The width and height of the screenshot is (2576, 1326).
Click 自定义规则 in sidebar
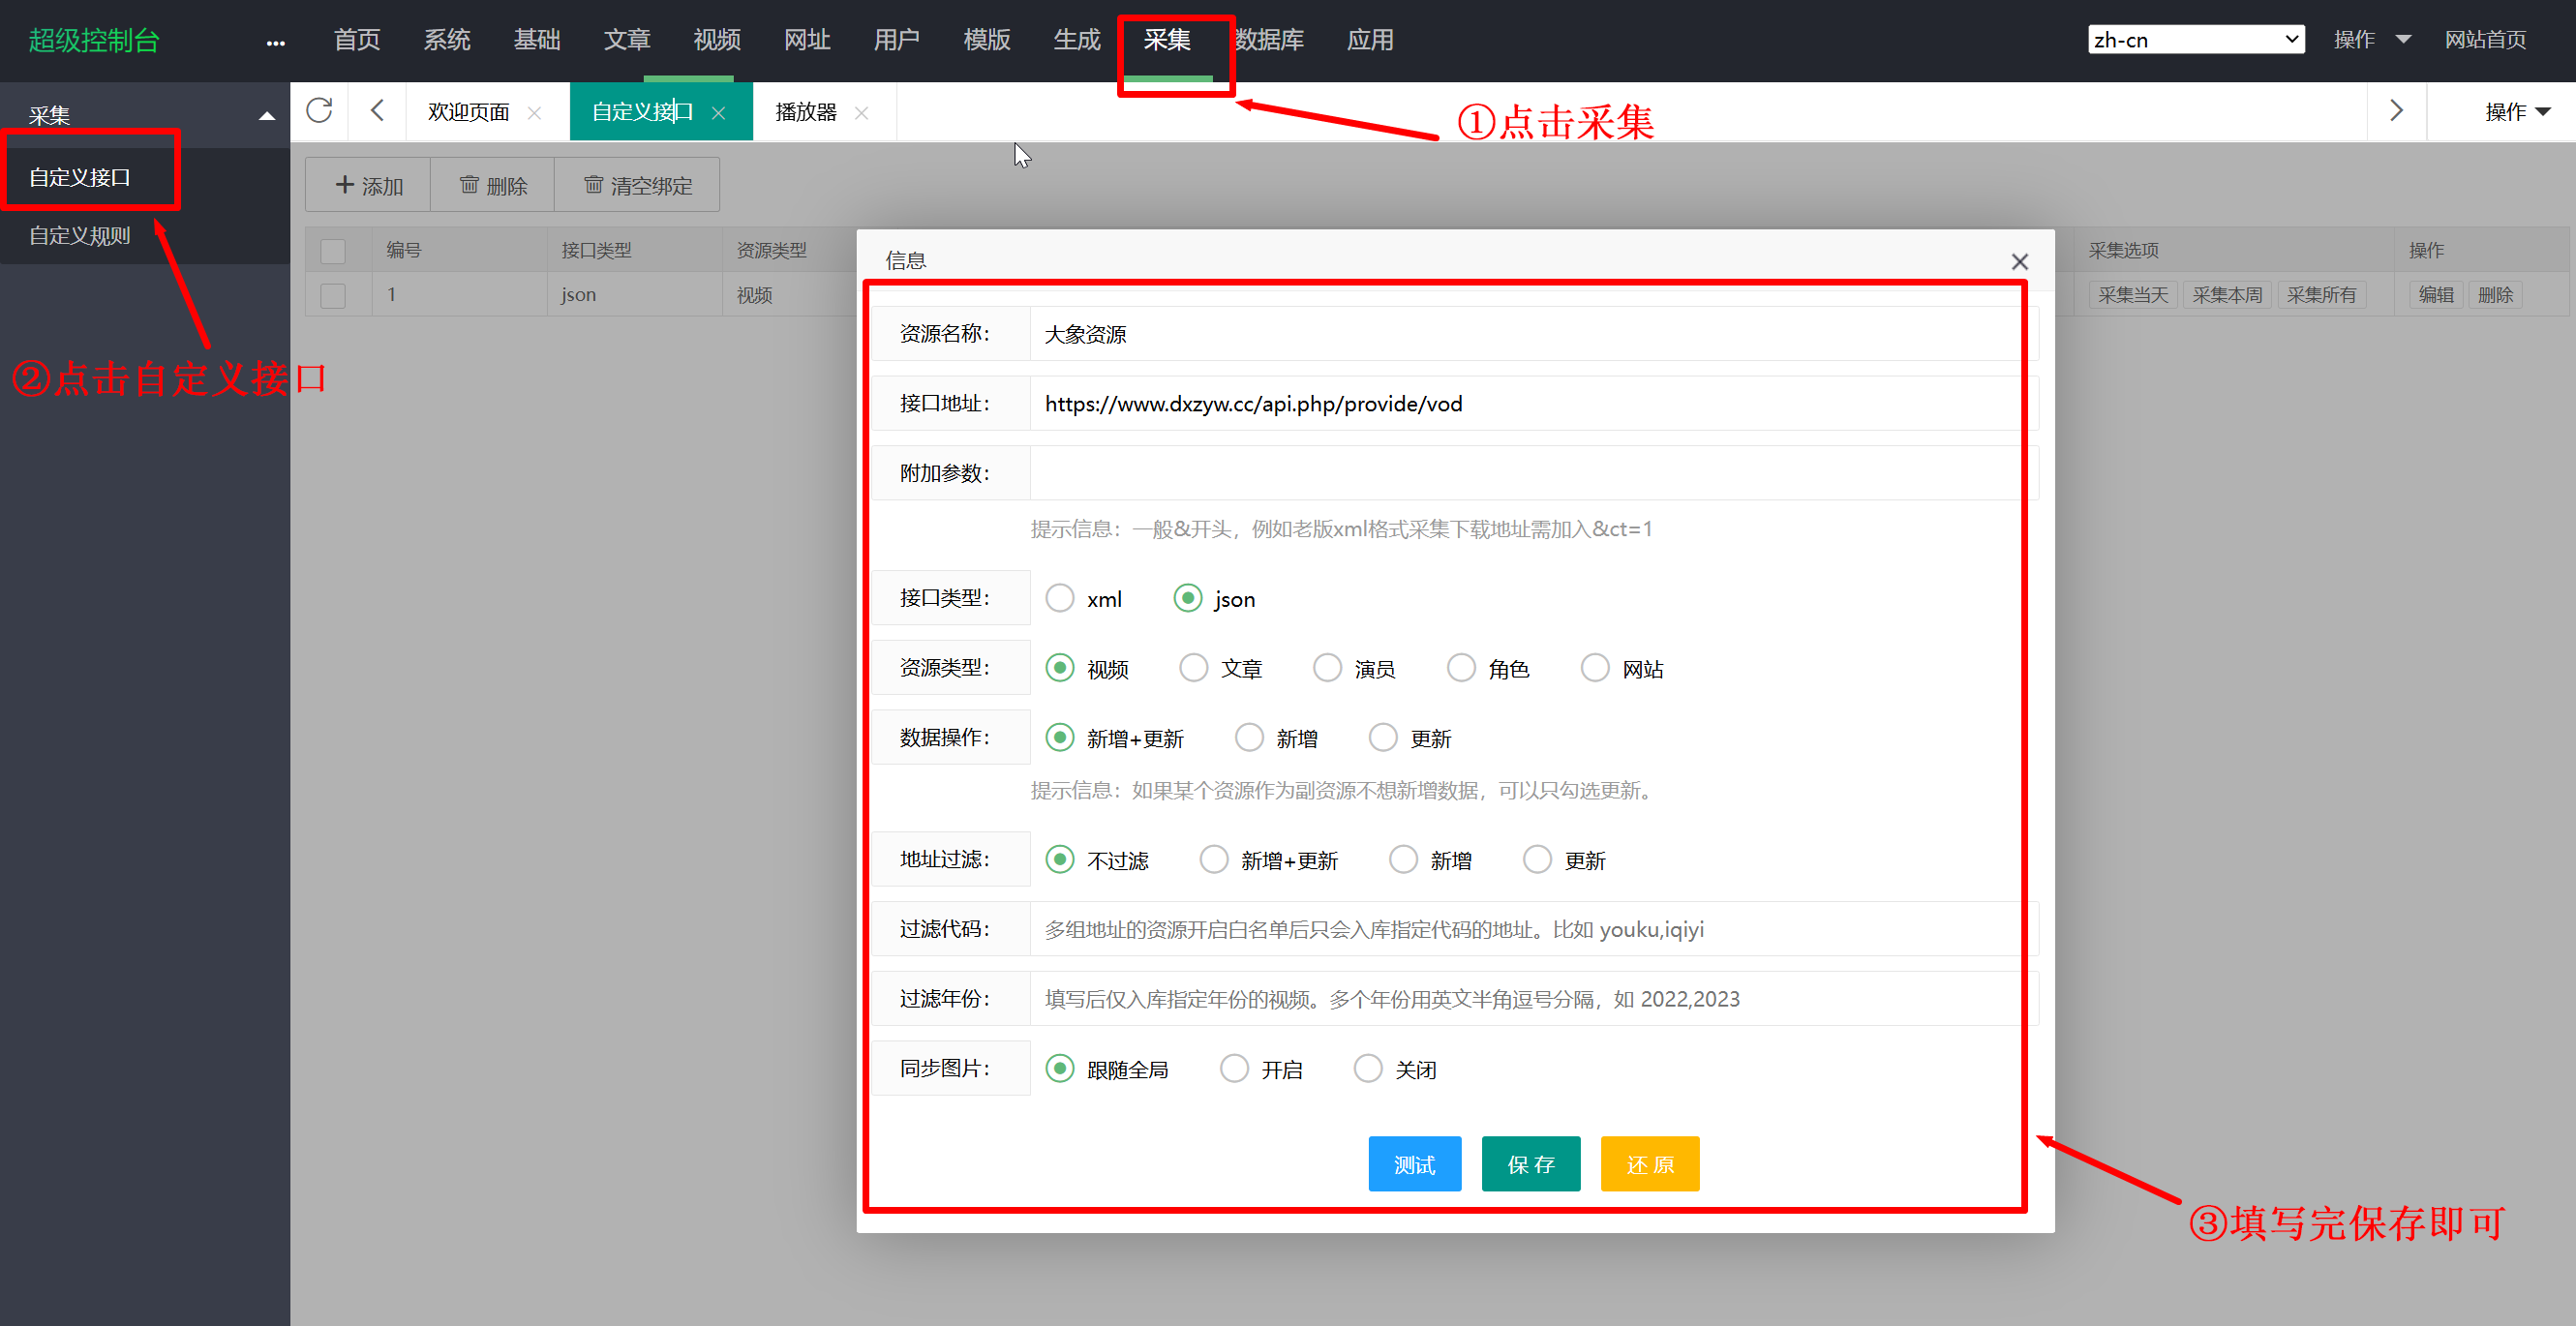pos(80,235)
